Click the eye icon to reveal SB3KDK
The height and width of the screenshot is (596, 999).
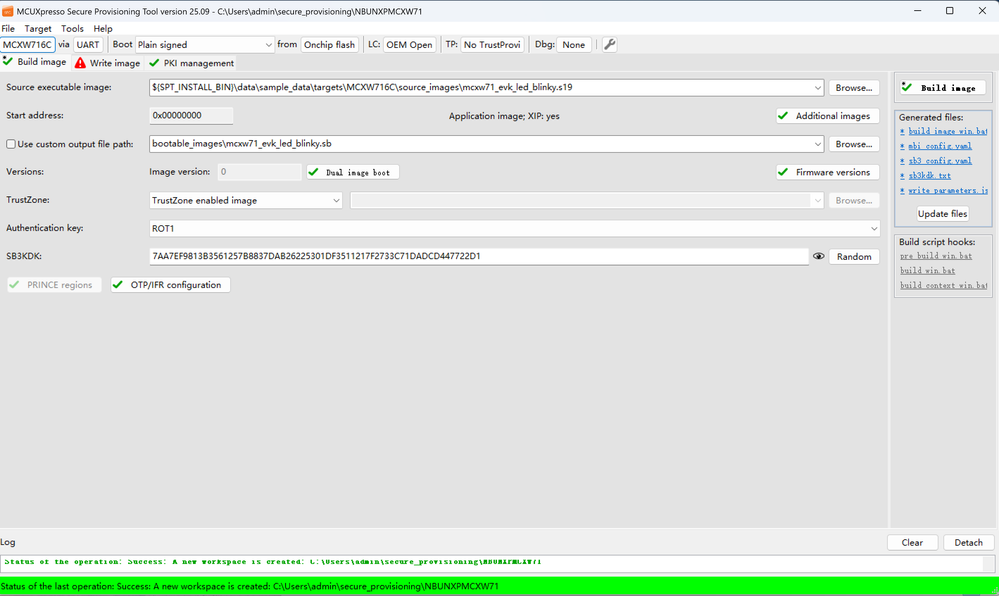point(819,256)
